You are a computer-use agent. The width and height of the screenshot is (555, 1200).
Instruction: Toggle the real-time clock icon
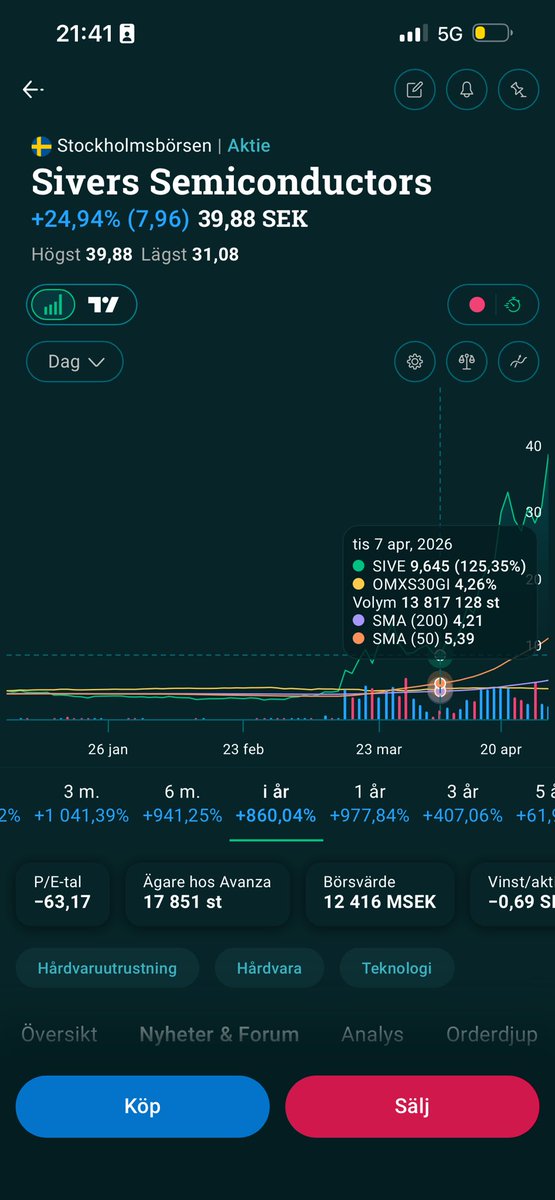512,305
